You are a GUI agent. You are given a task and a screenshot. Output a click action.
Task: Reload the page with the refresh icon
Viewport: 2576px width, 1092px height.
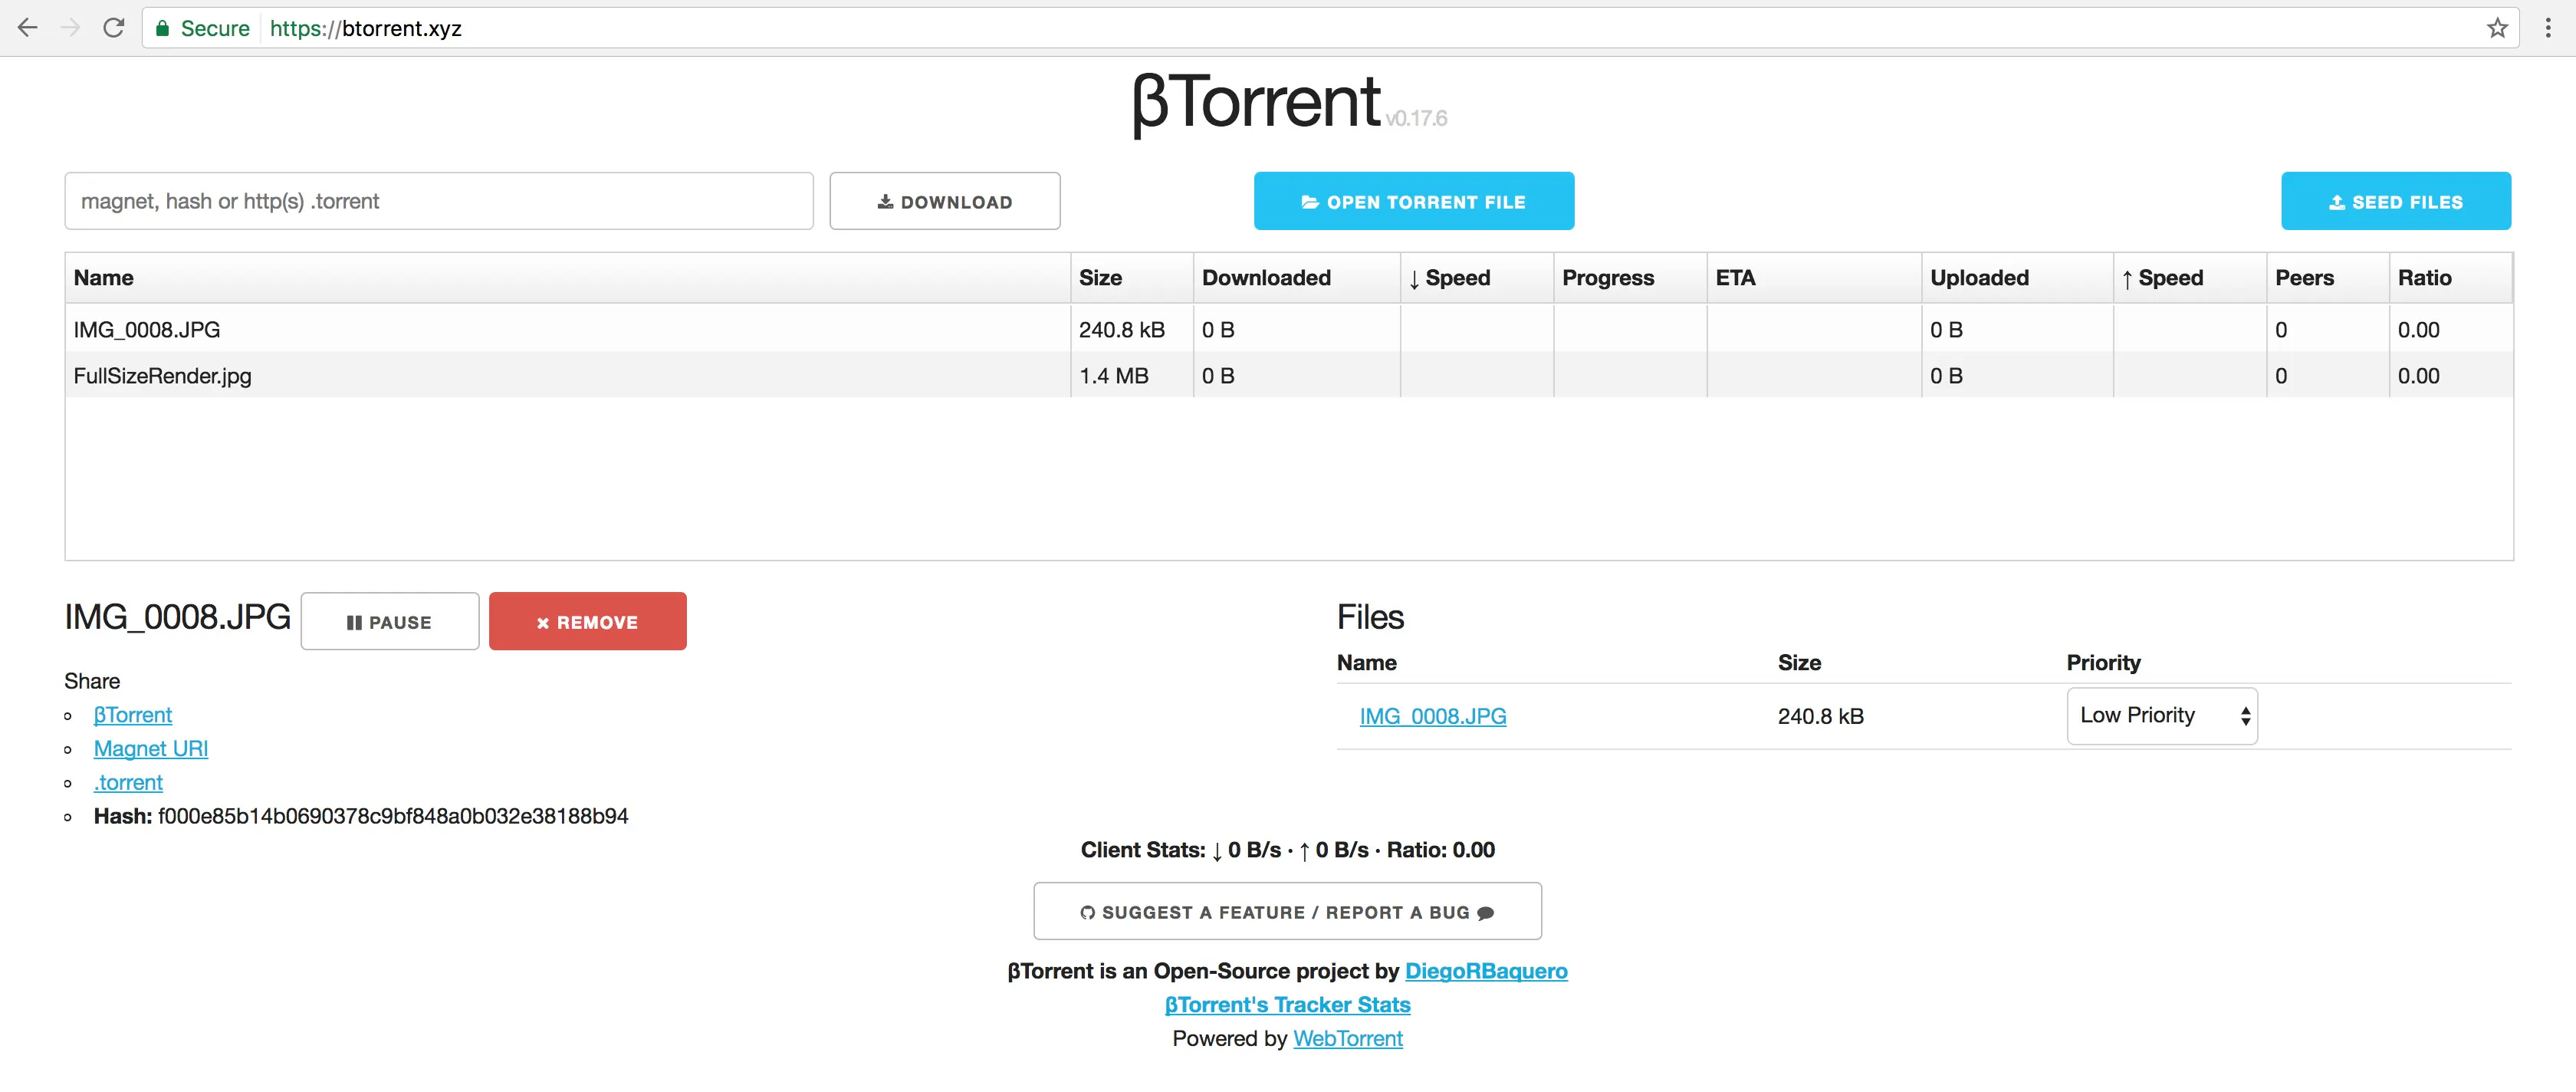point(114,28)
